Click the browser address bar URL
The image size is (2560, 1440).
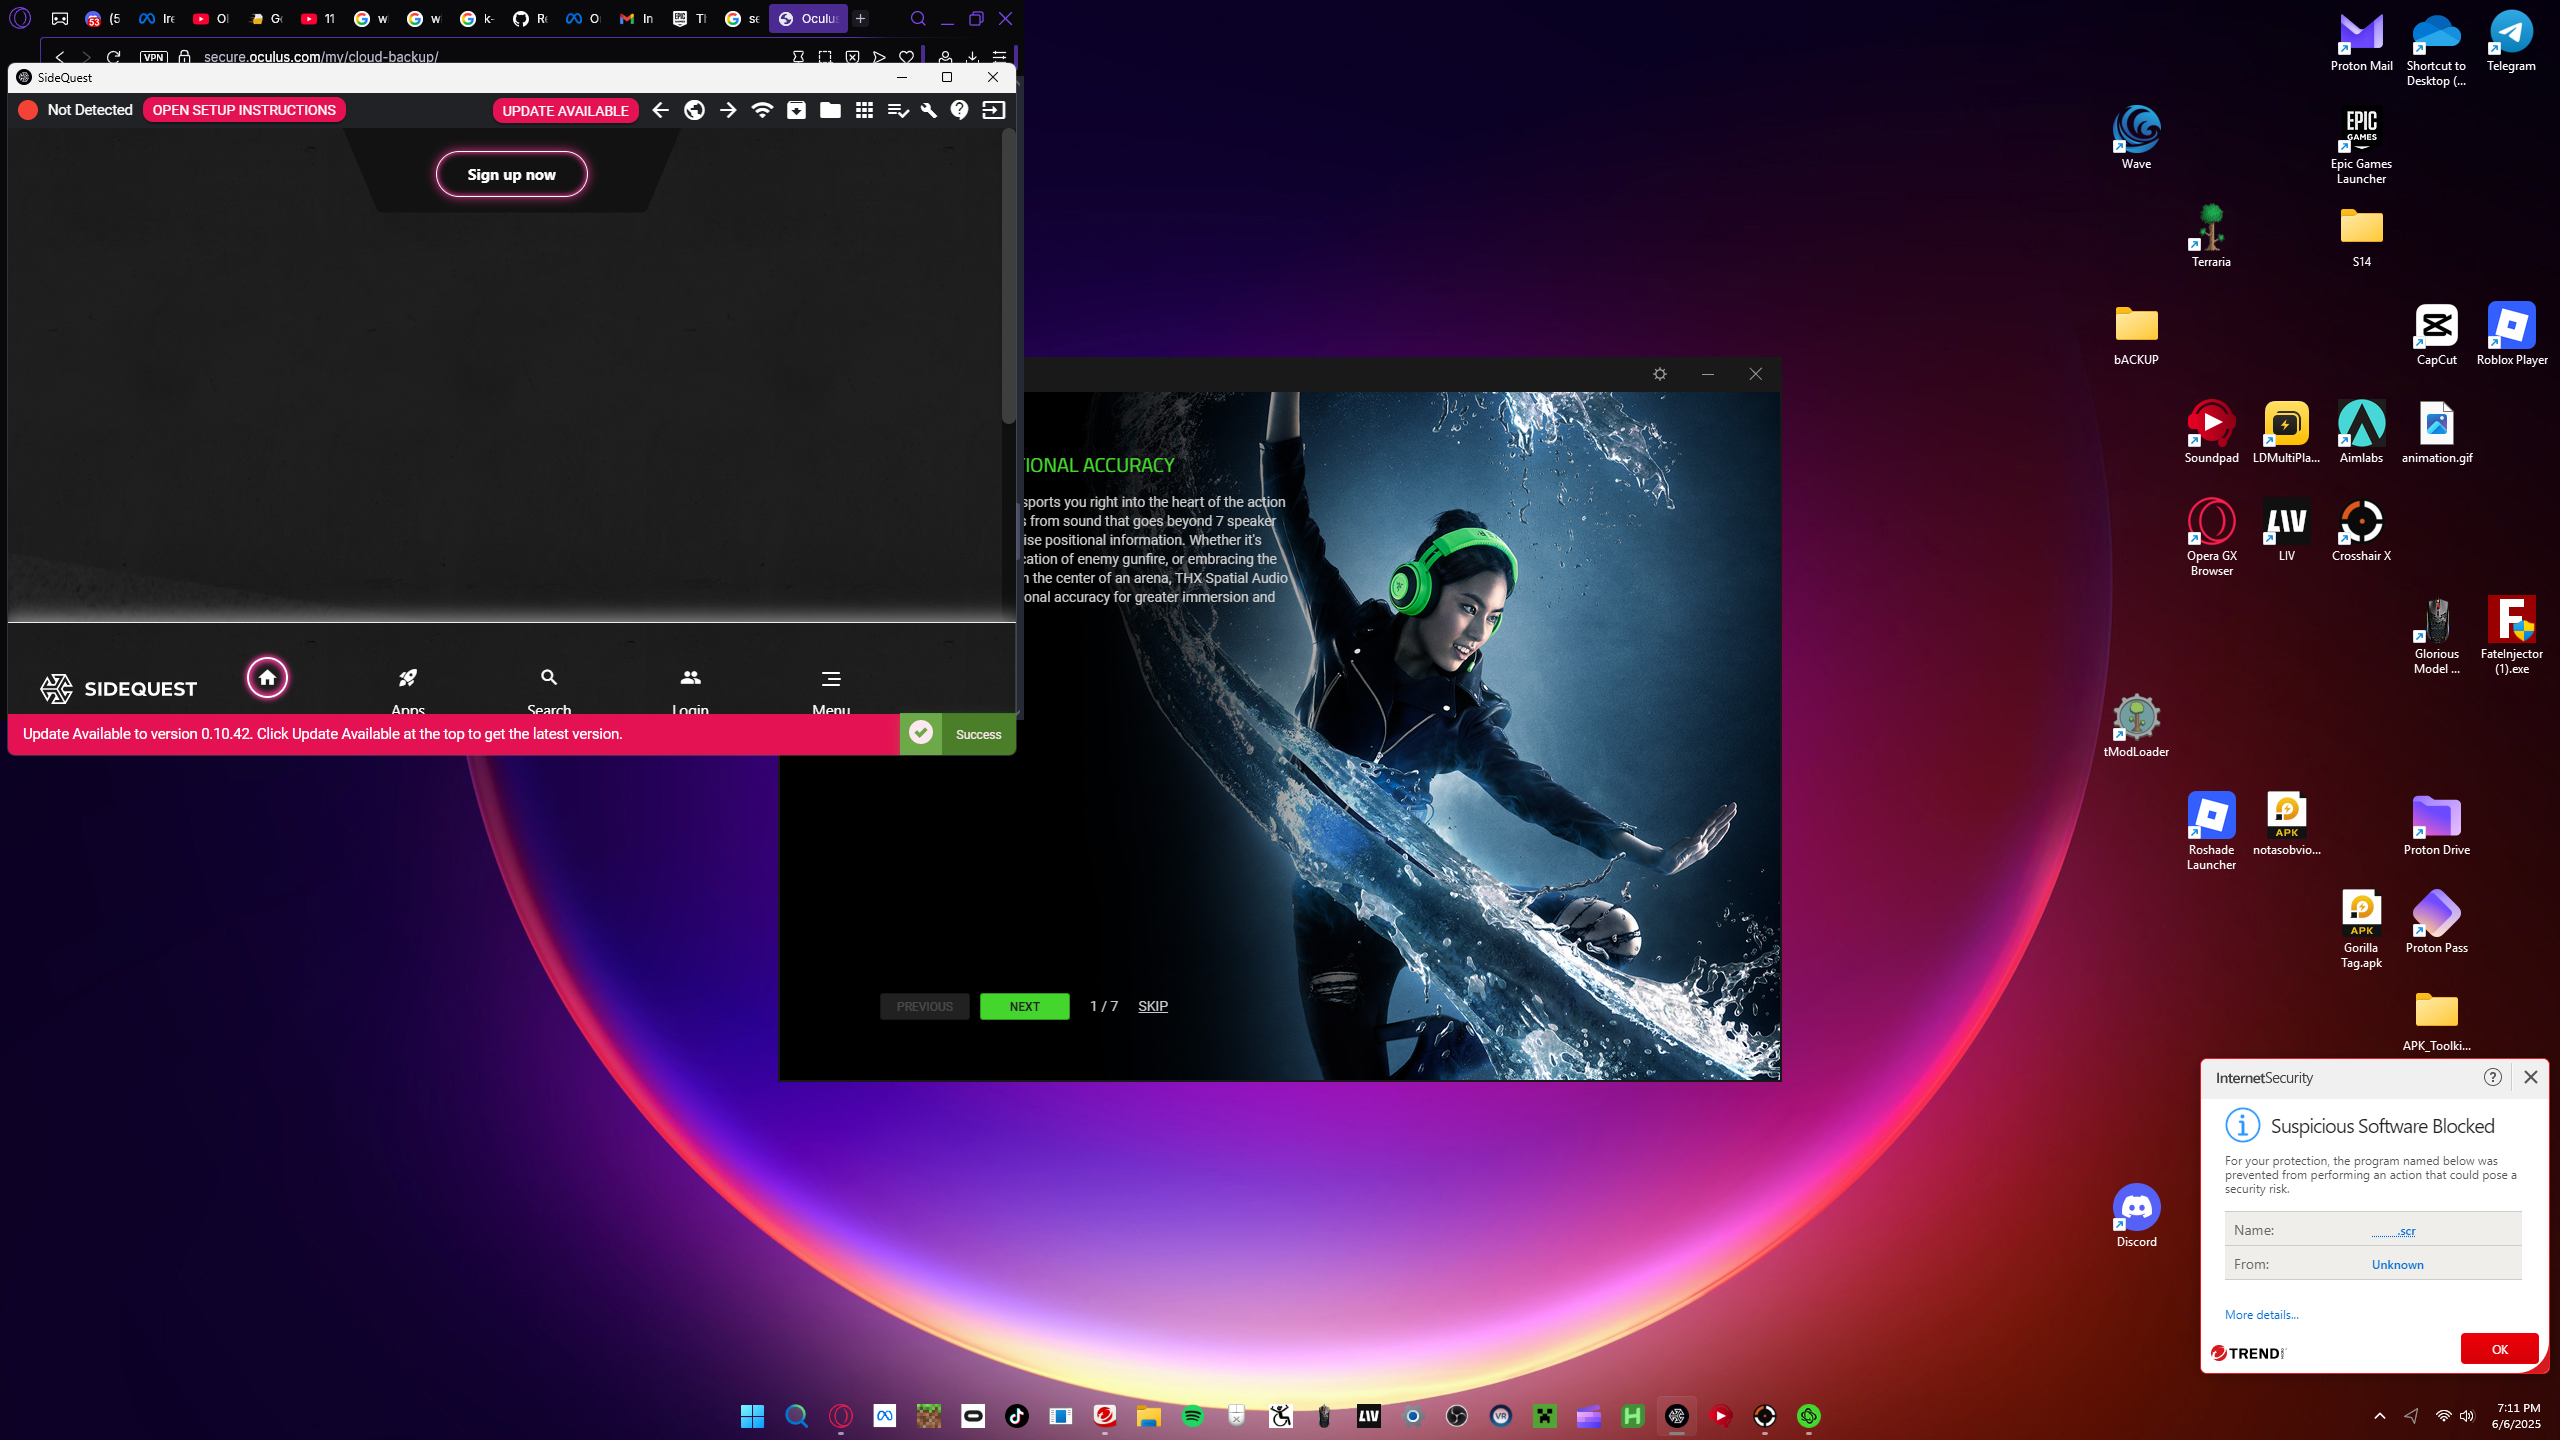[x=321, y=57]
